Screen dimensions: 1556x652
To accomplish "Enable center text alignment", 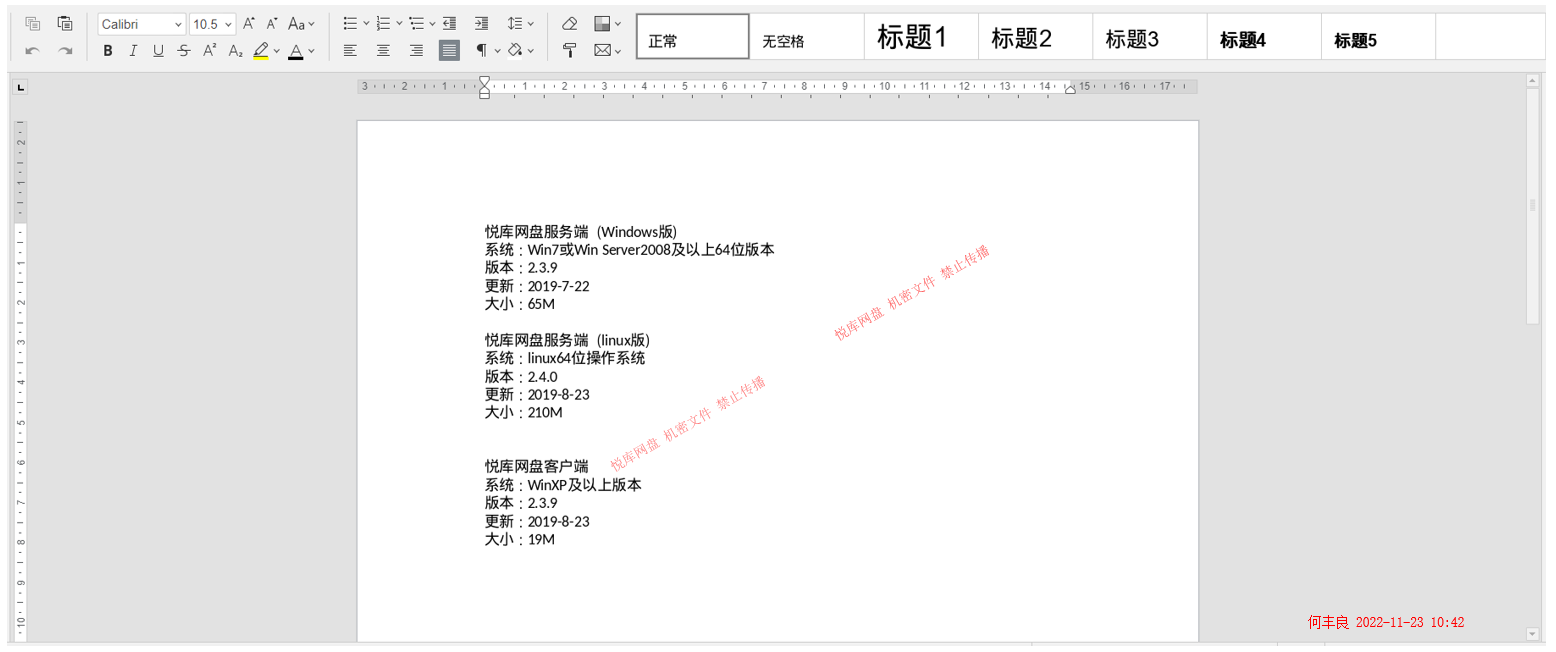I will [383, 50].
